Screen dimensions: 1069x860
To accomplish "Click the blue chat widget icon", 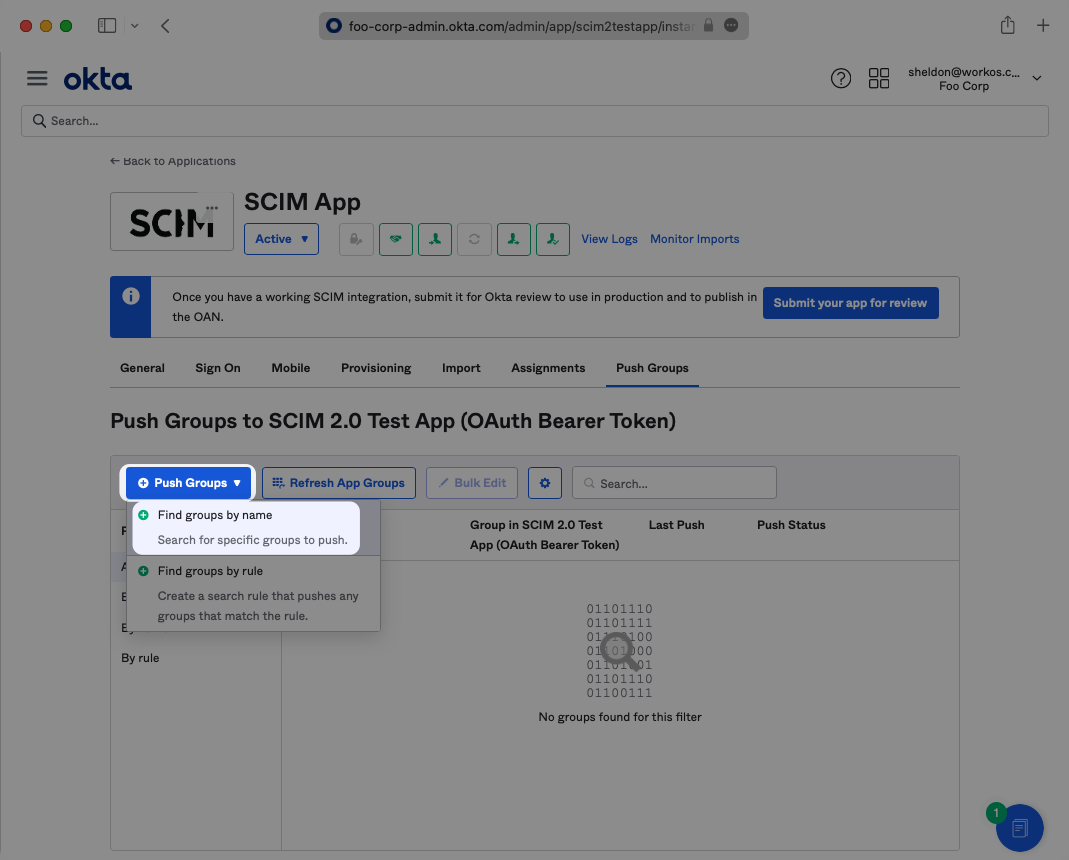I will tap(1019, 827).
